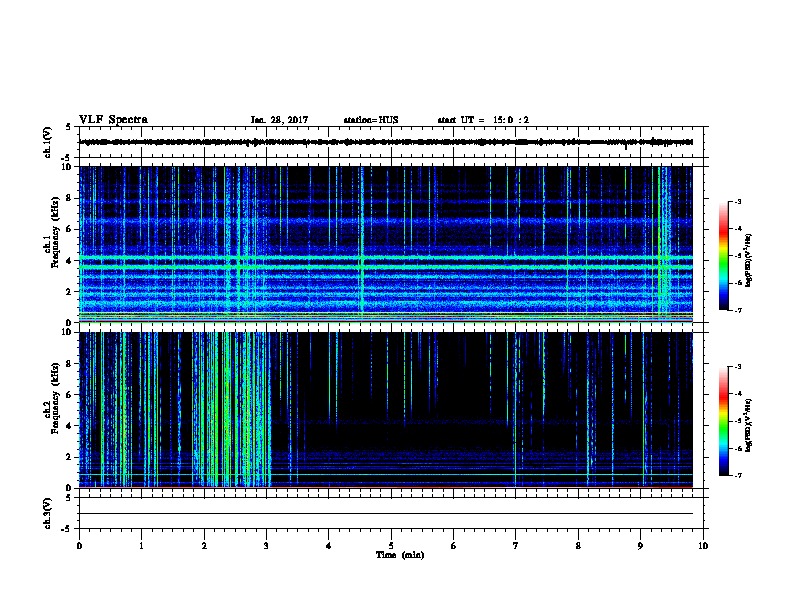Click time-axis tick label "3"

266,545
